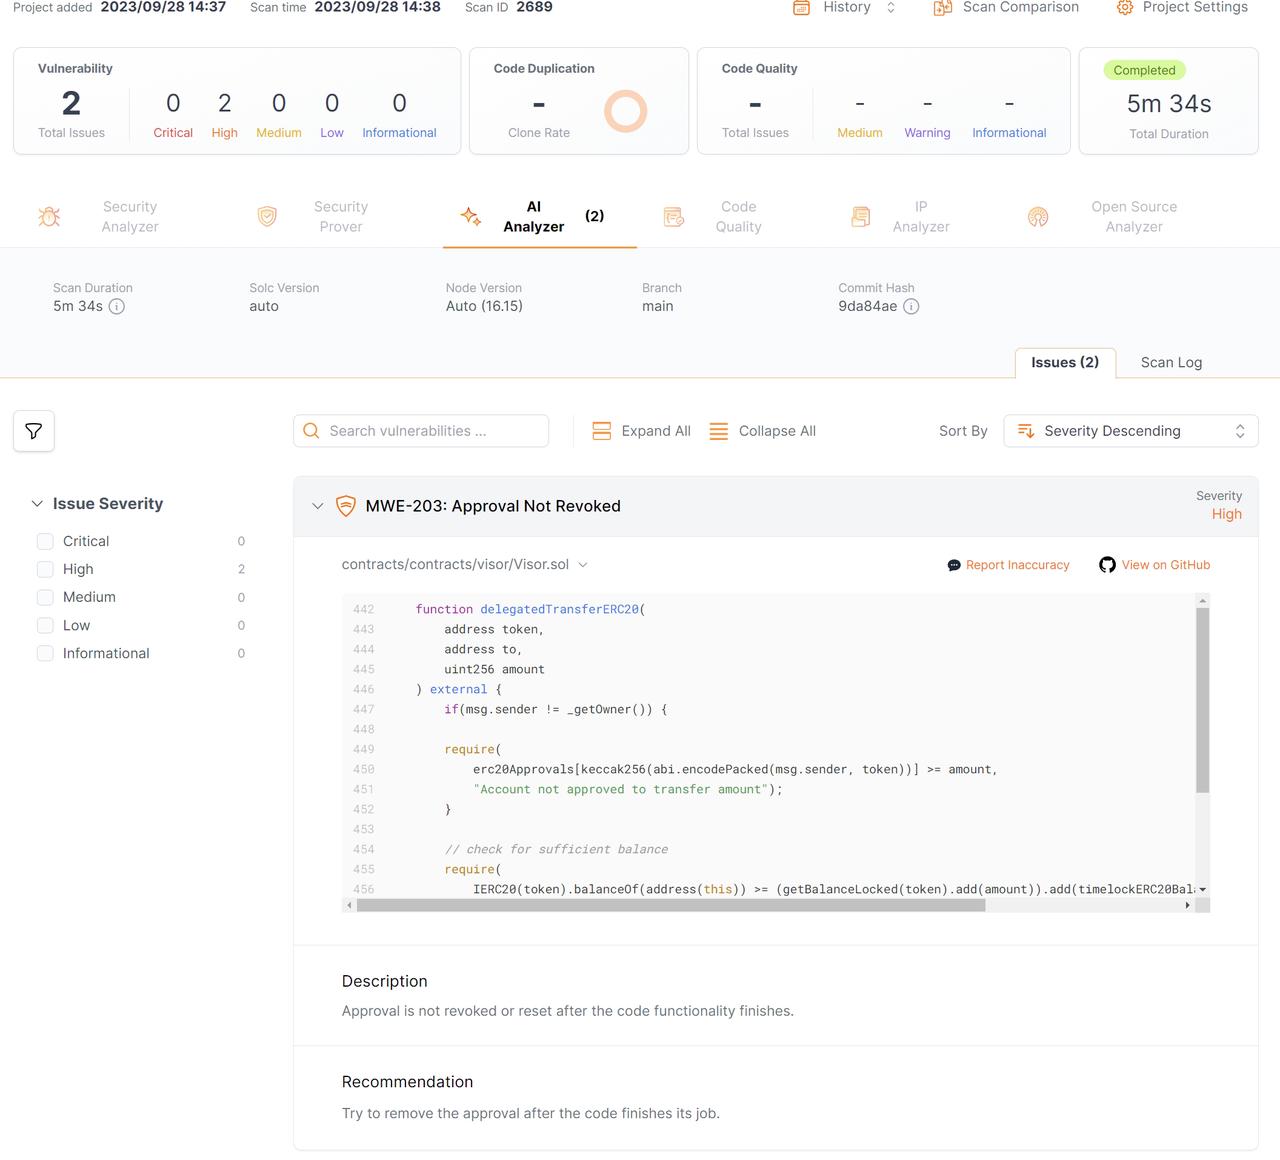This screenshot has width=1280, height=1160.
Task: Click the MWE-203: Approval Not Revoked title
Action: [x=493, y=506]
